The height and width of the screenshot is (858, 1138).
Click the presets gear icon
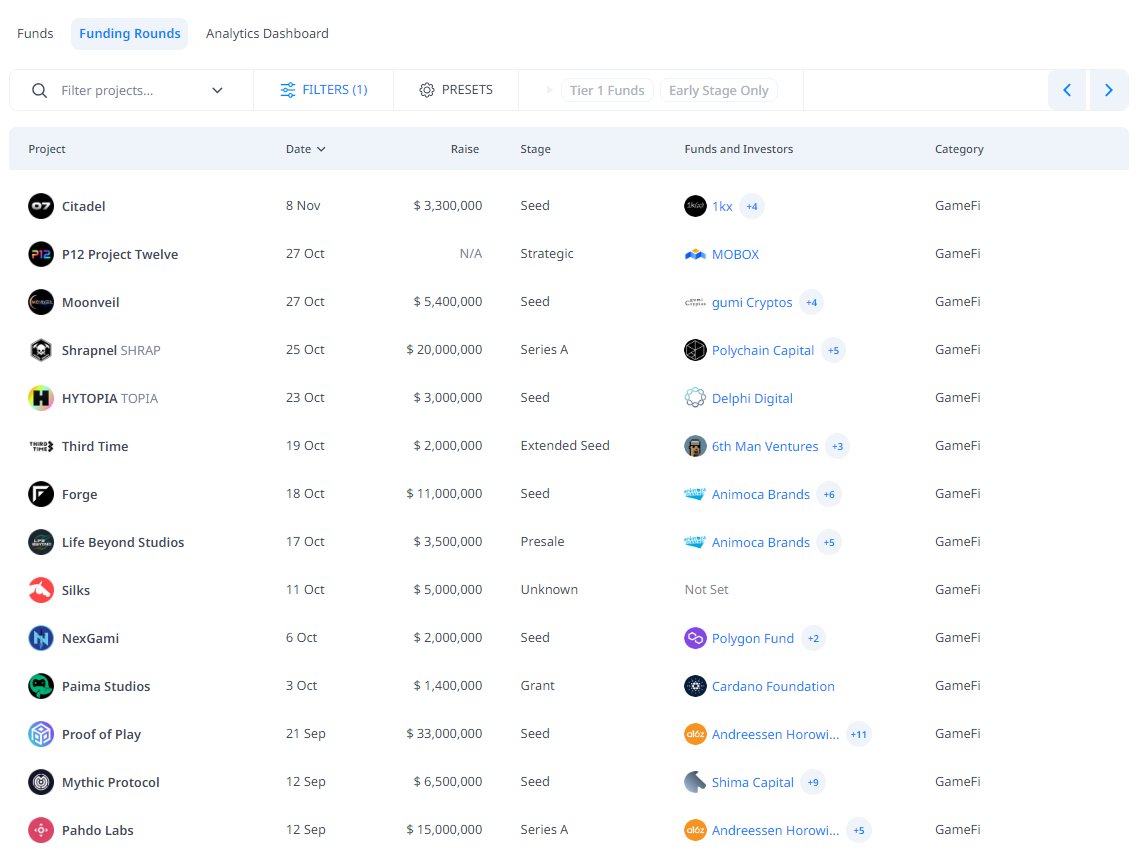click(x=427, y=90)
